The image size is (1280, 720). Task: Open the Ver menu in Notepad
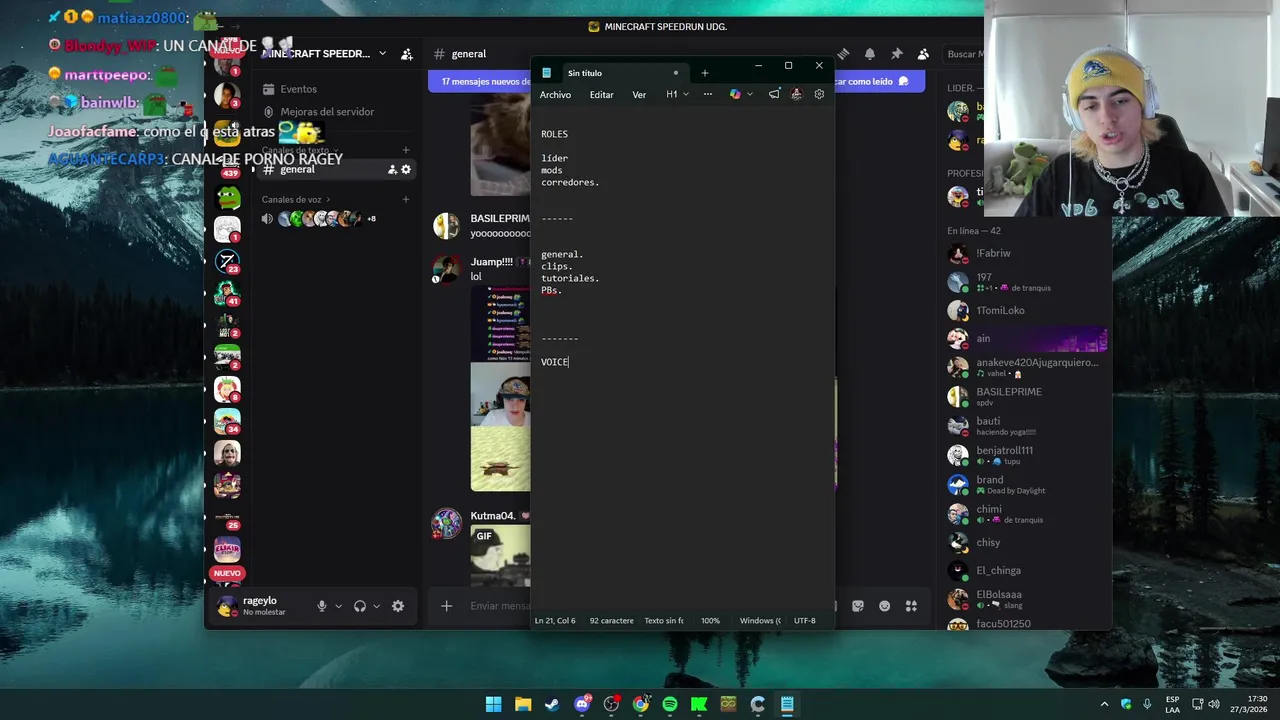click(639, 95)
